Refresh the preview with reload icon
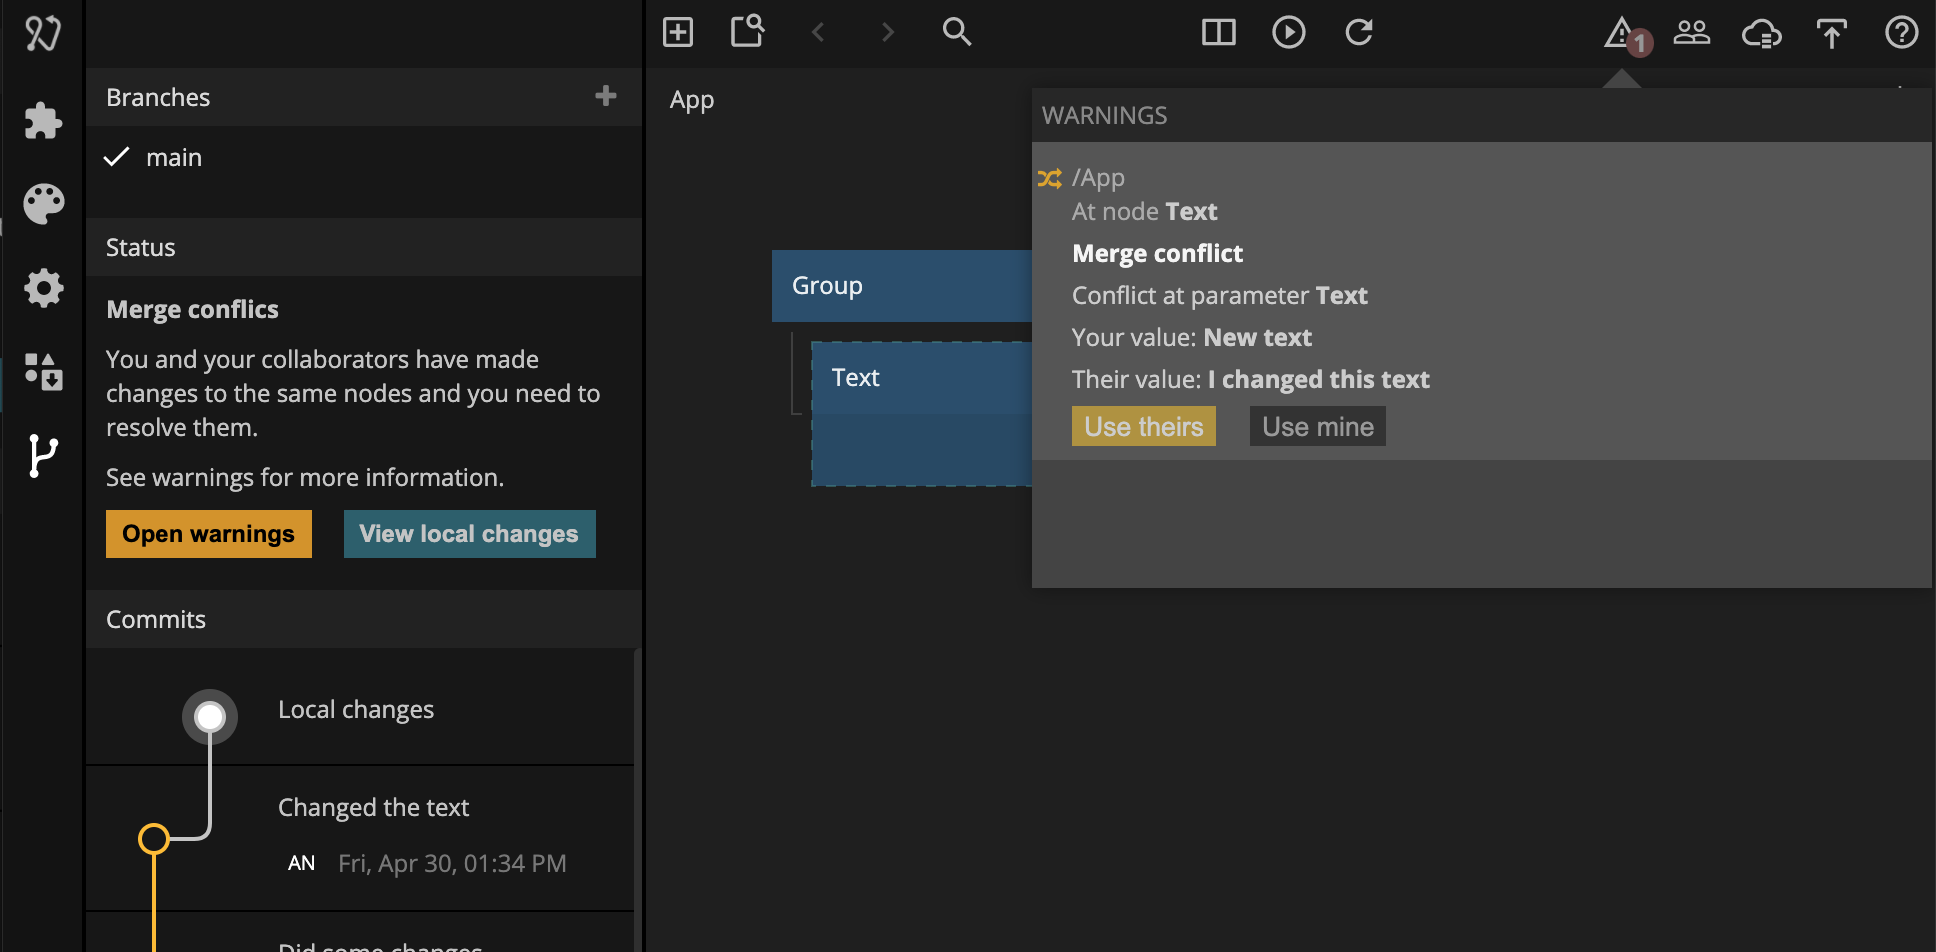This screenshot has height=952, width=1936. (x=1358, y=32)
